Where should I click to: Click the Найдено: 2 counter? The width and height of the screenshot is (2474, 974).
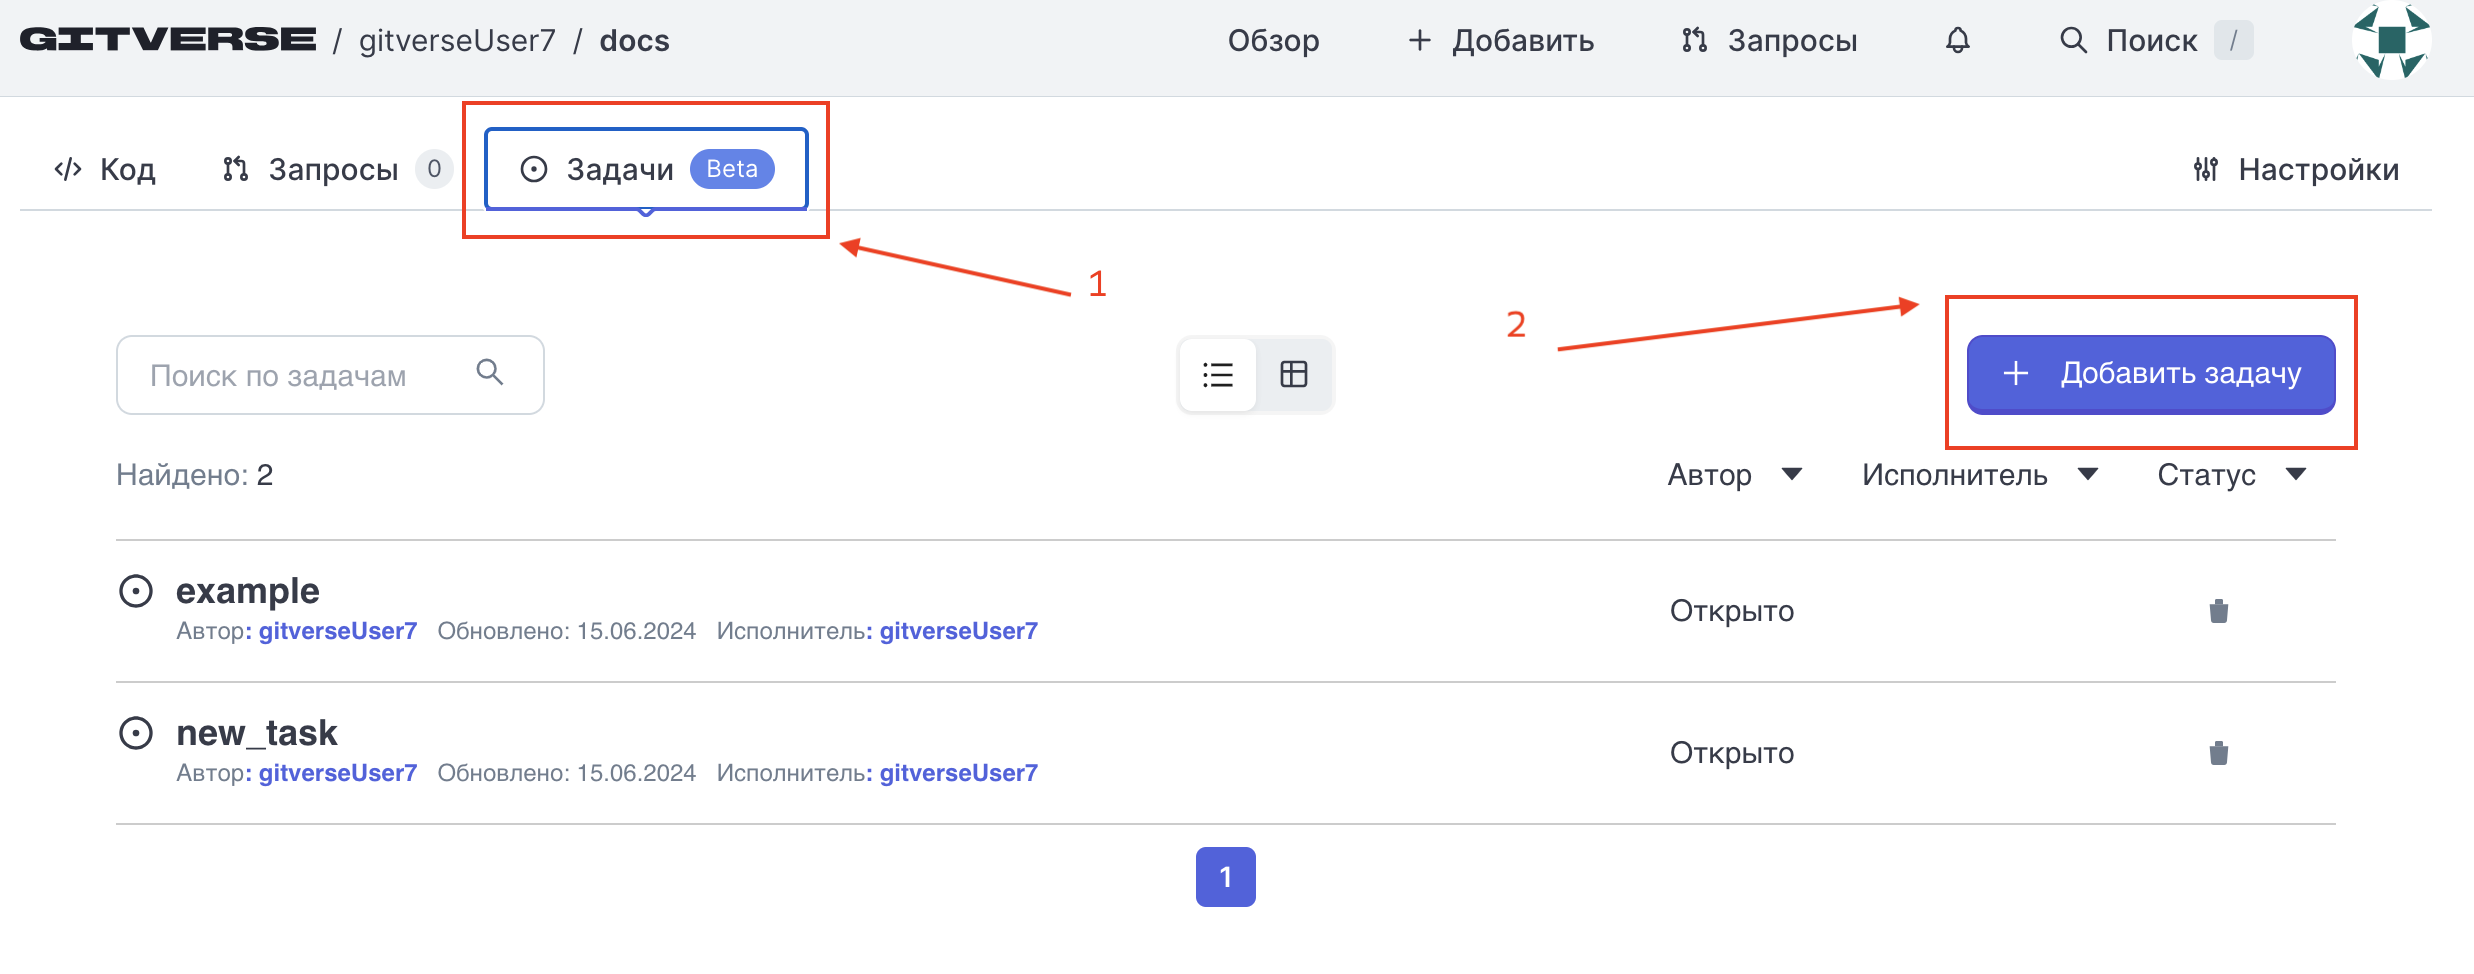(x=194, y=475)
